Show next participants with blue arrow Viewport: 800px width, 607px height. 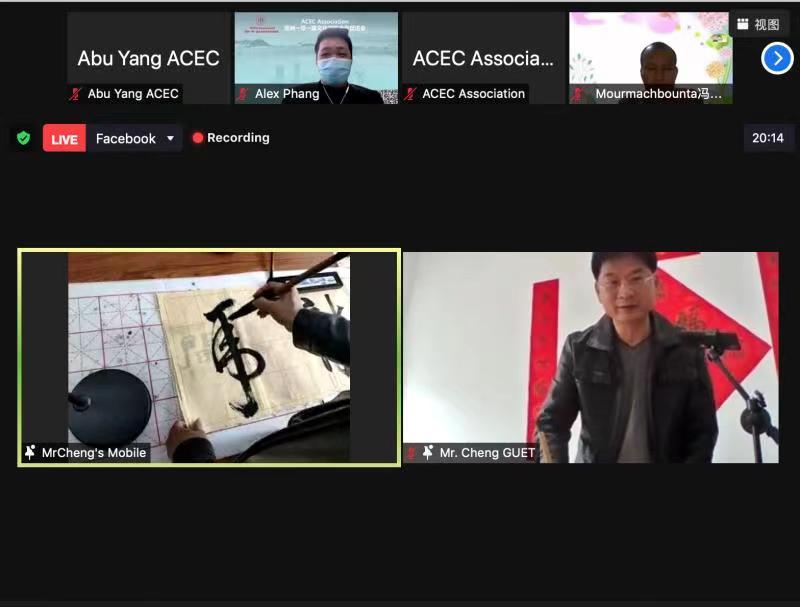click(777, 59)
